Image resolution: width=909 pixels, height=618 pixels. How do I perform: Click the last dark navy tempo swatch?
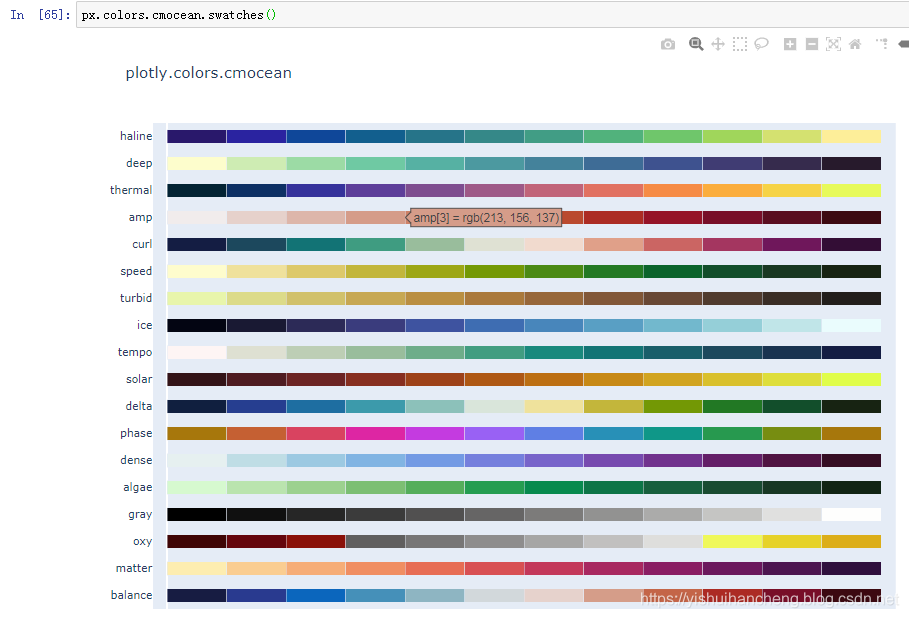(851, 352)
